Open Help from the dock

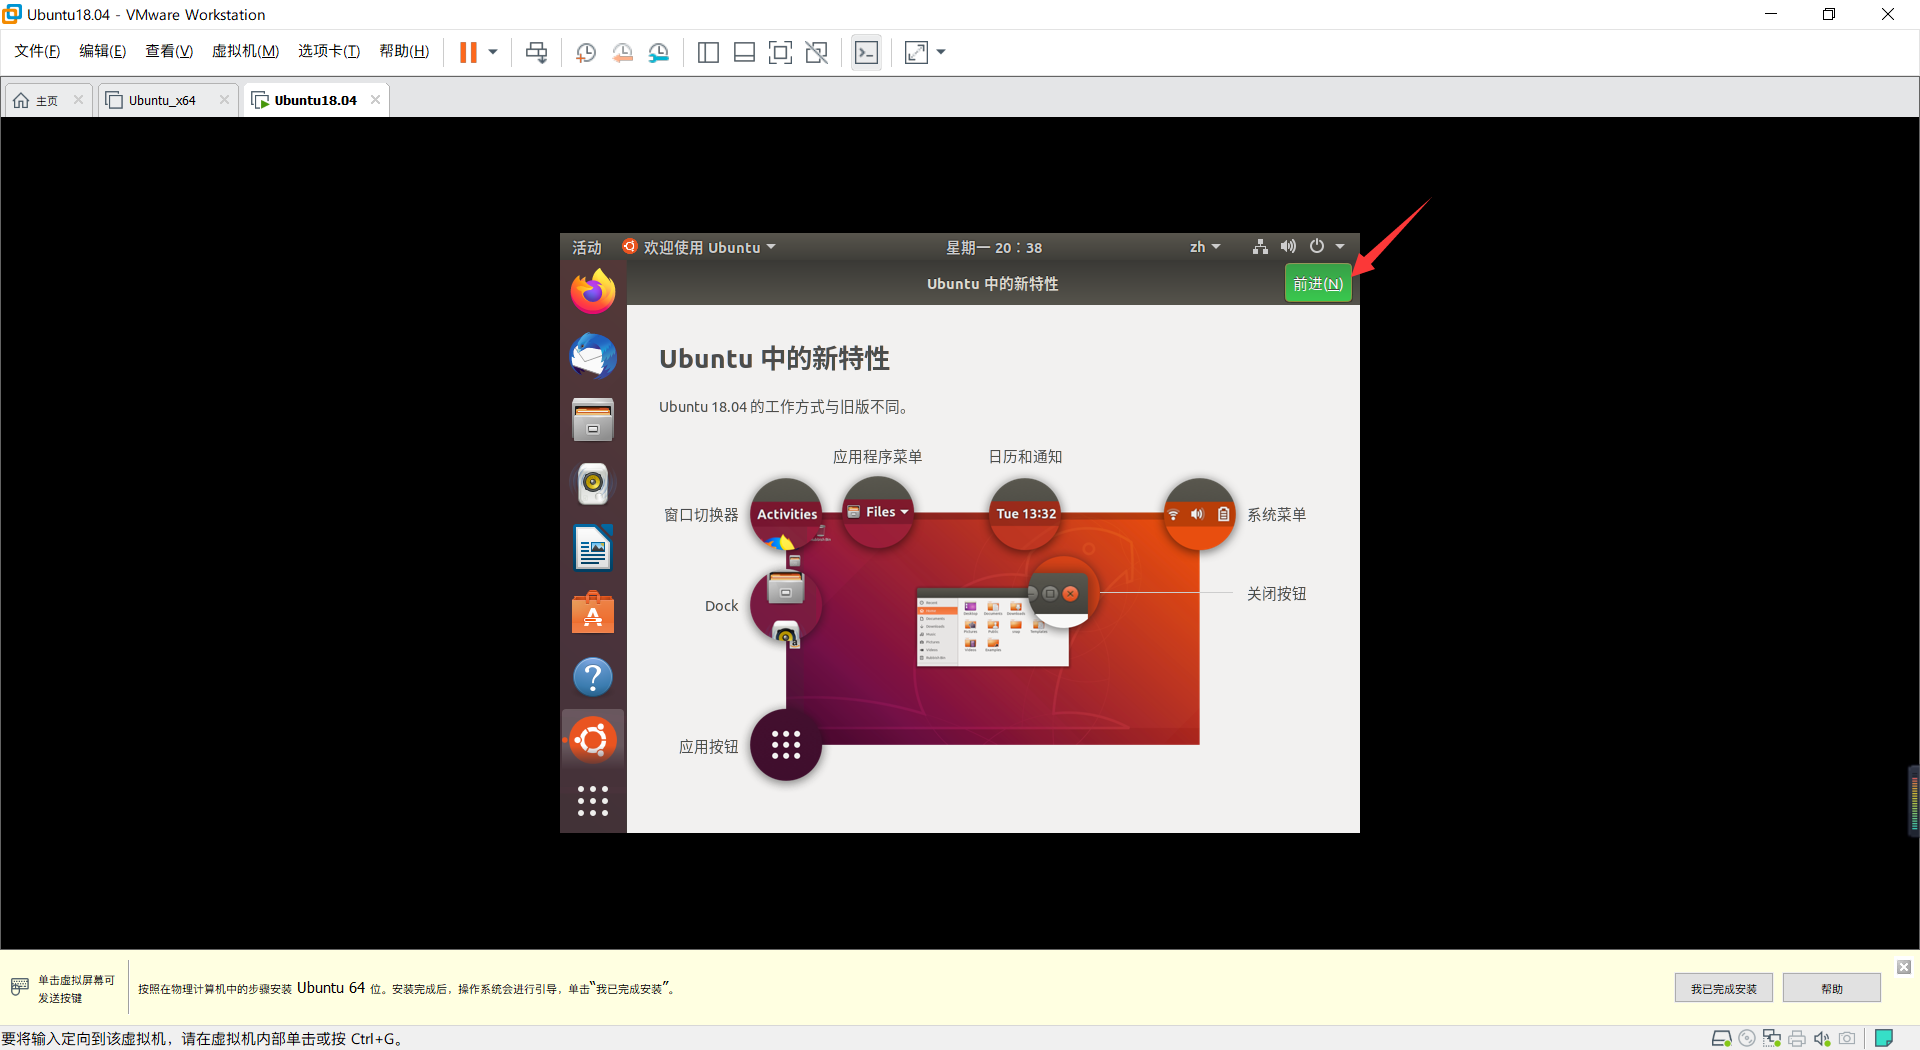[x=593, y=677]
